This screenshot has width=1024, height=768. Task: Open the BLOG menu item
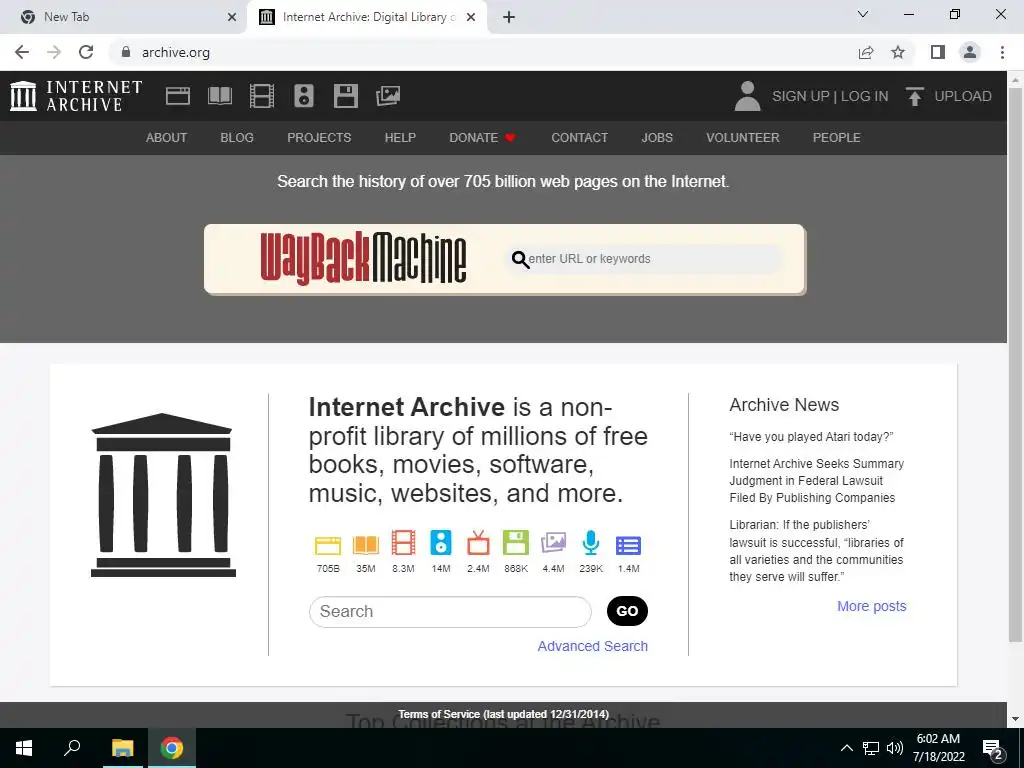point(237,138)
